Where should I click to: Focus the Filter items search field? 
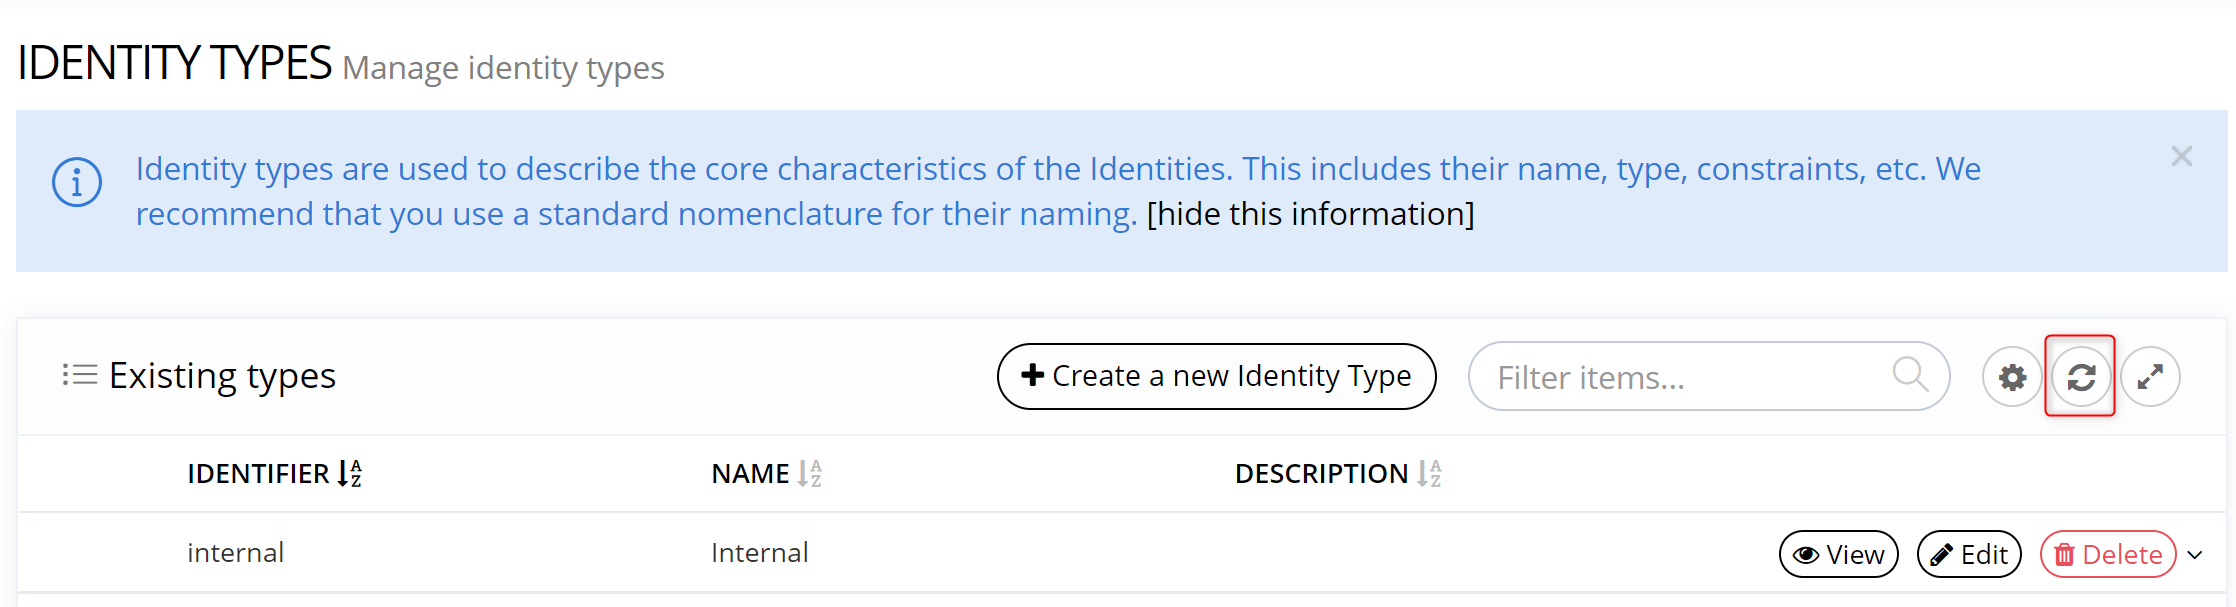click(1680, 377)
